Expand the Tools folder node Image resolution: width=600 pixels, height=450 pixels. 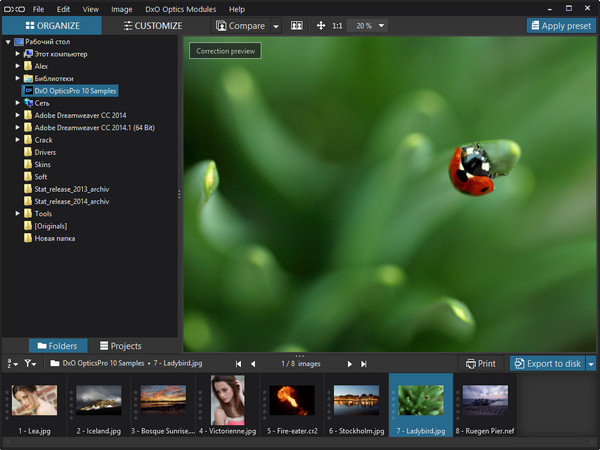point(17,213)
